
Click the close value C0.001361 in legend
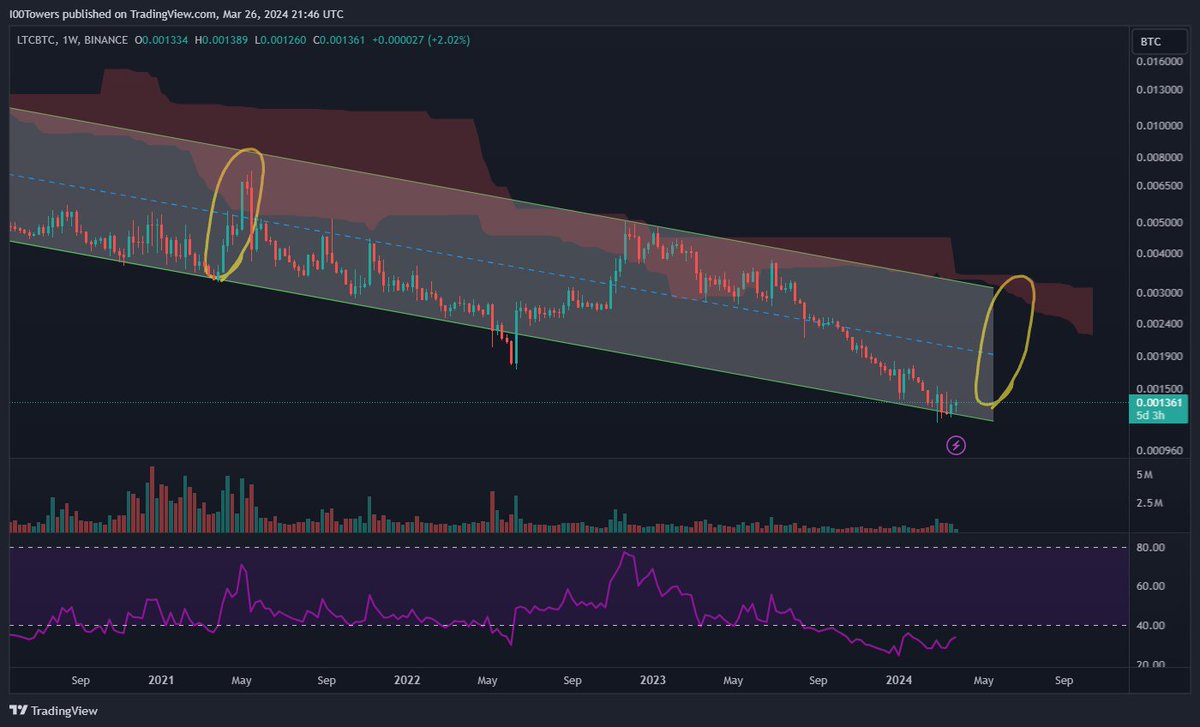click(337, 40)
